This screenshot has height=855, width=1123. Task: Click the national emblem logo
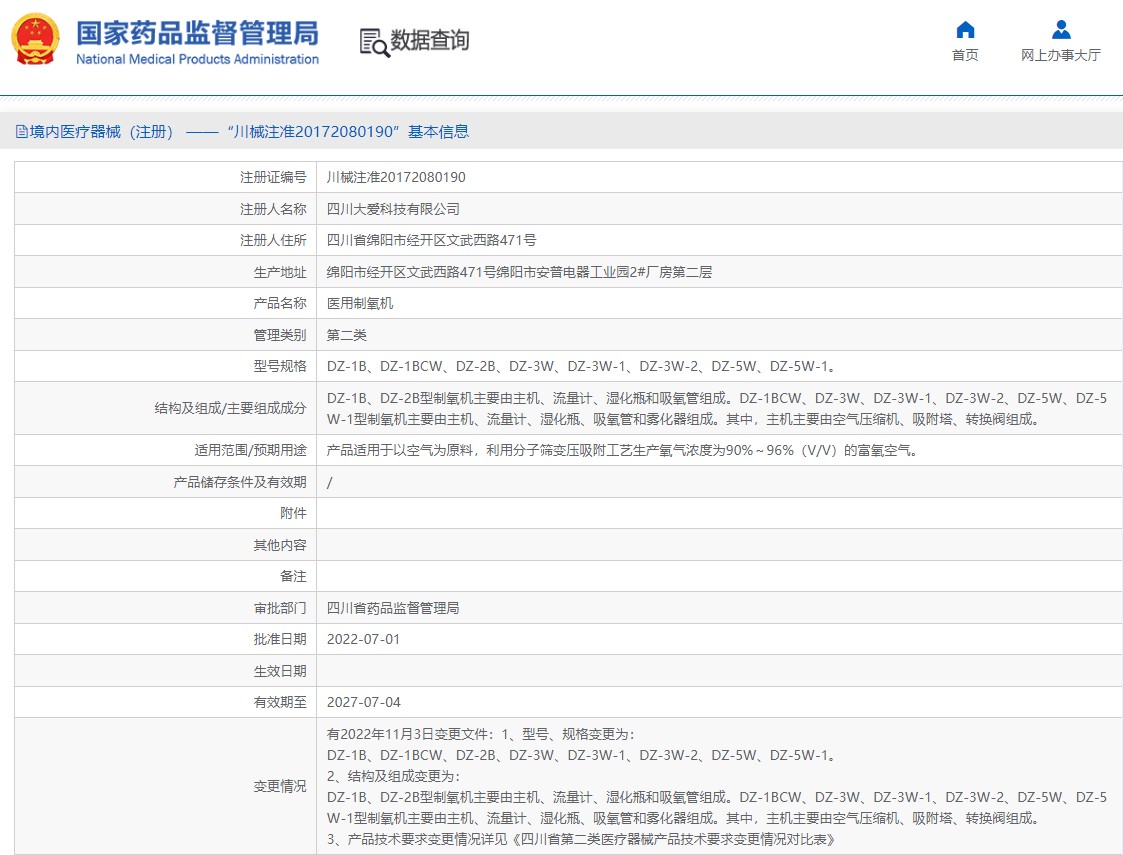tap(35, 40)
